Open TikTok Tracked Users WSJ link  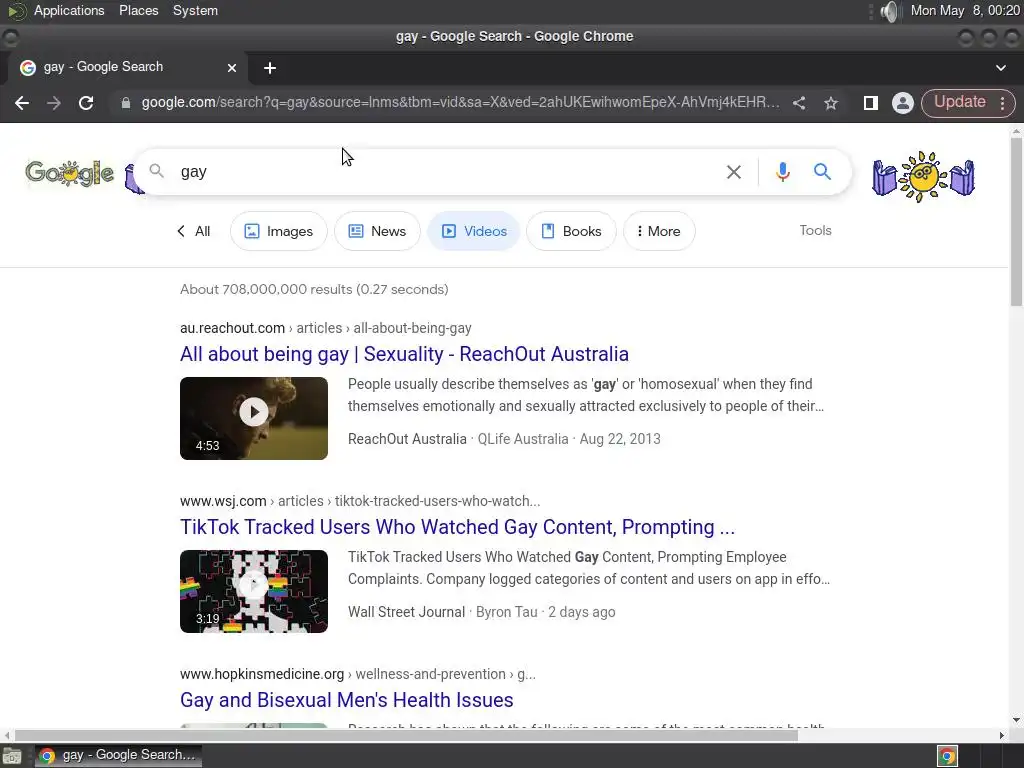pos(457,527)
